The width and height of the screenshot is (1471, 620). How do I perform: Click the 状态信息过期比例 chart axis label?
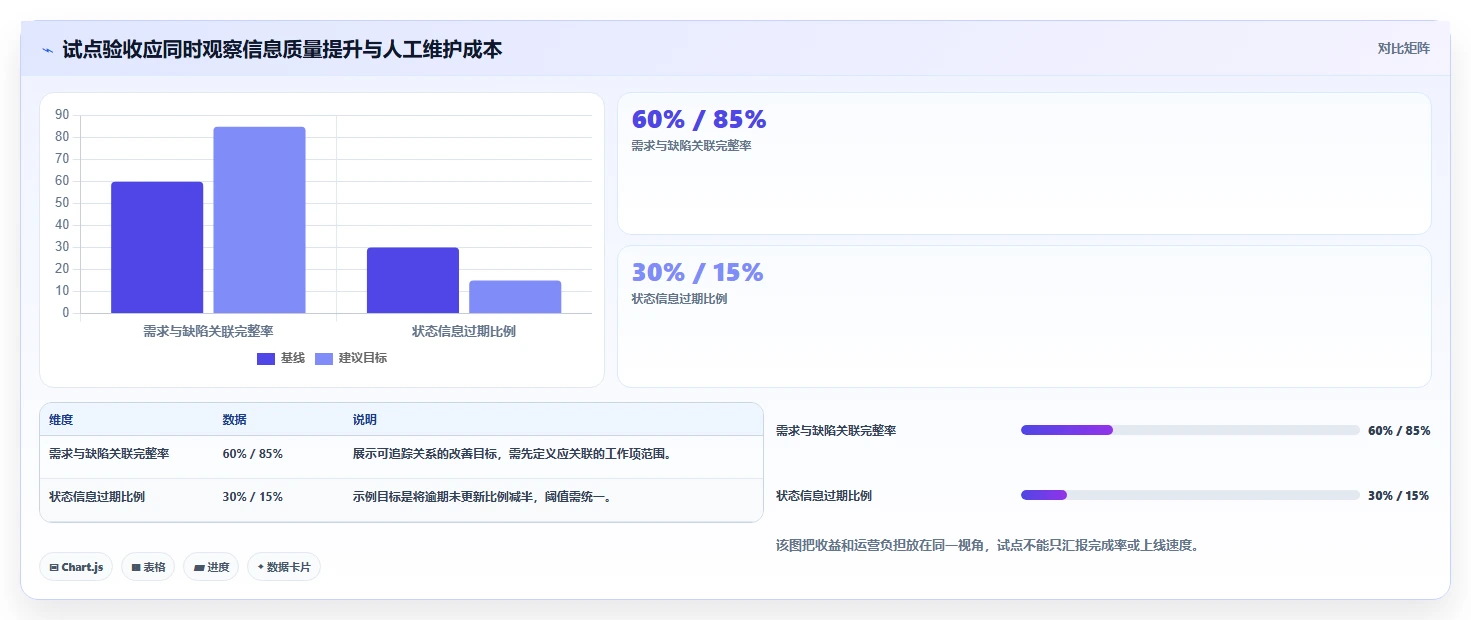[464, 331]
